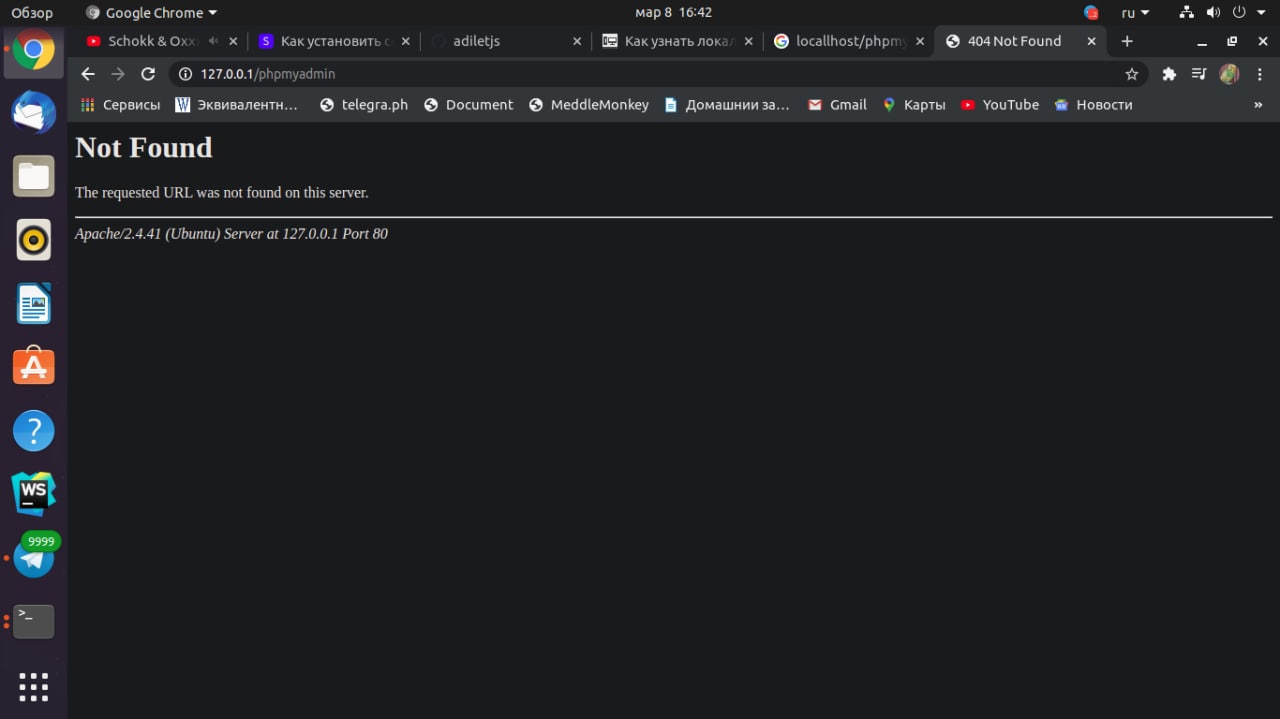Show hidden bookmarks with the chevron

(x=1258, y=105)
